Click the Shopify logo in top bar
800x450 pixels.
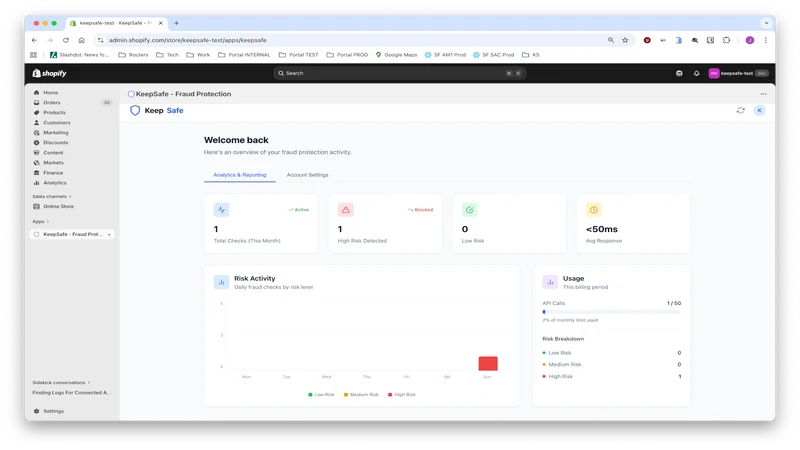point(49,73)
